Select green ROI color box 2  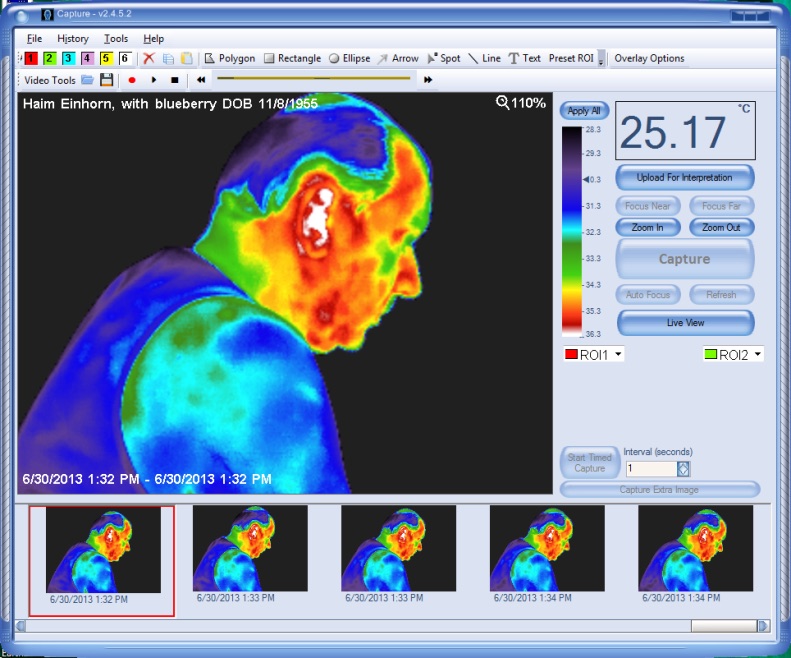click(49, 59)
